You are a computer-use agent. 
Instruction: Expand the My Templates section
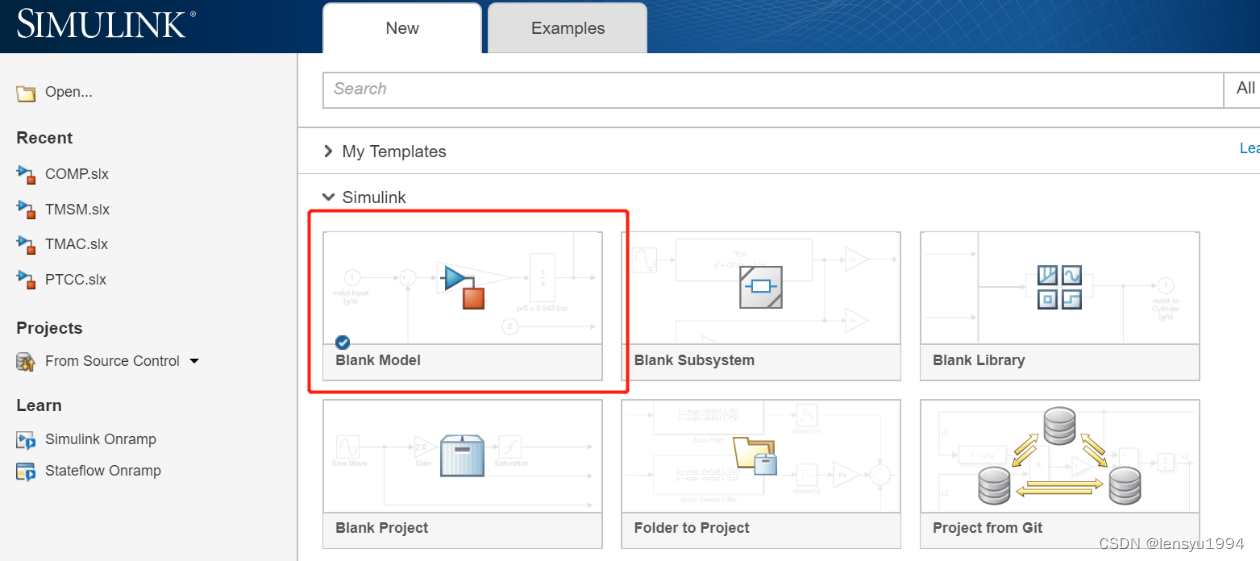coord(328,151)
